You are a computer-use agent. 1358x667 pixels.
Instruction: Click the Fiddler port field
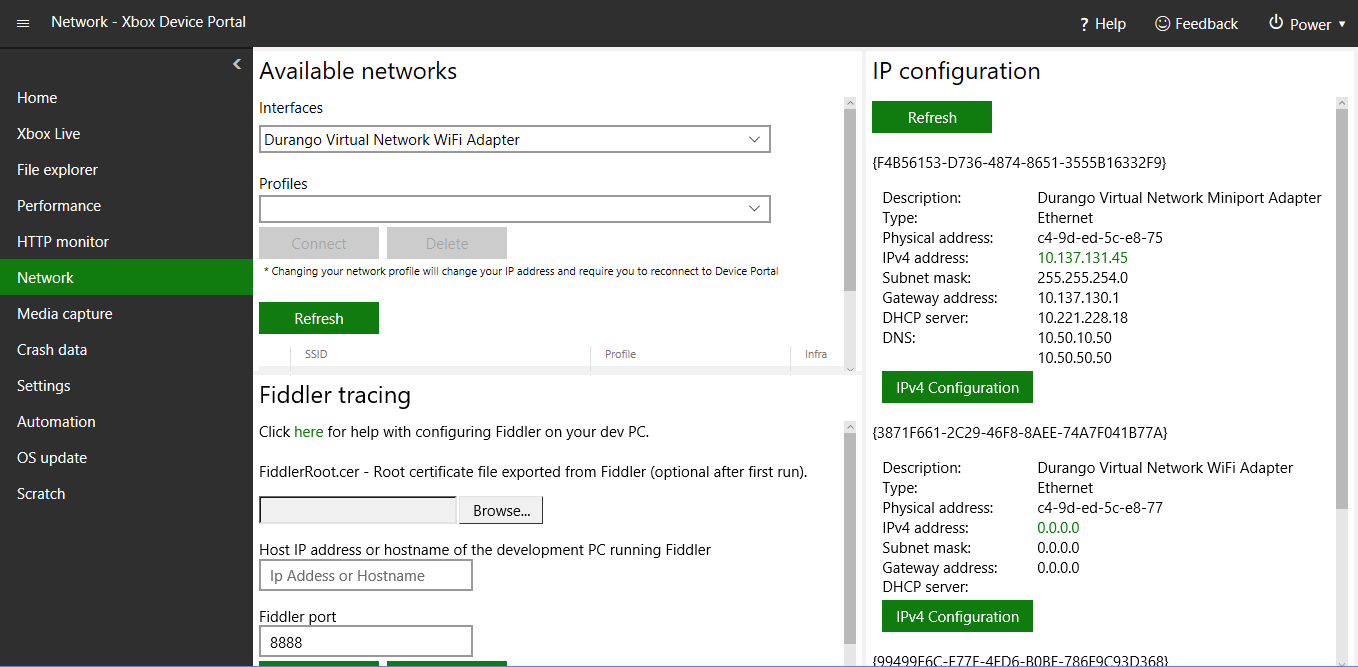[366, 641]
